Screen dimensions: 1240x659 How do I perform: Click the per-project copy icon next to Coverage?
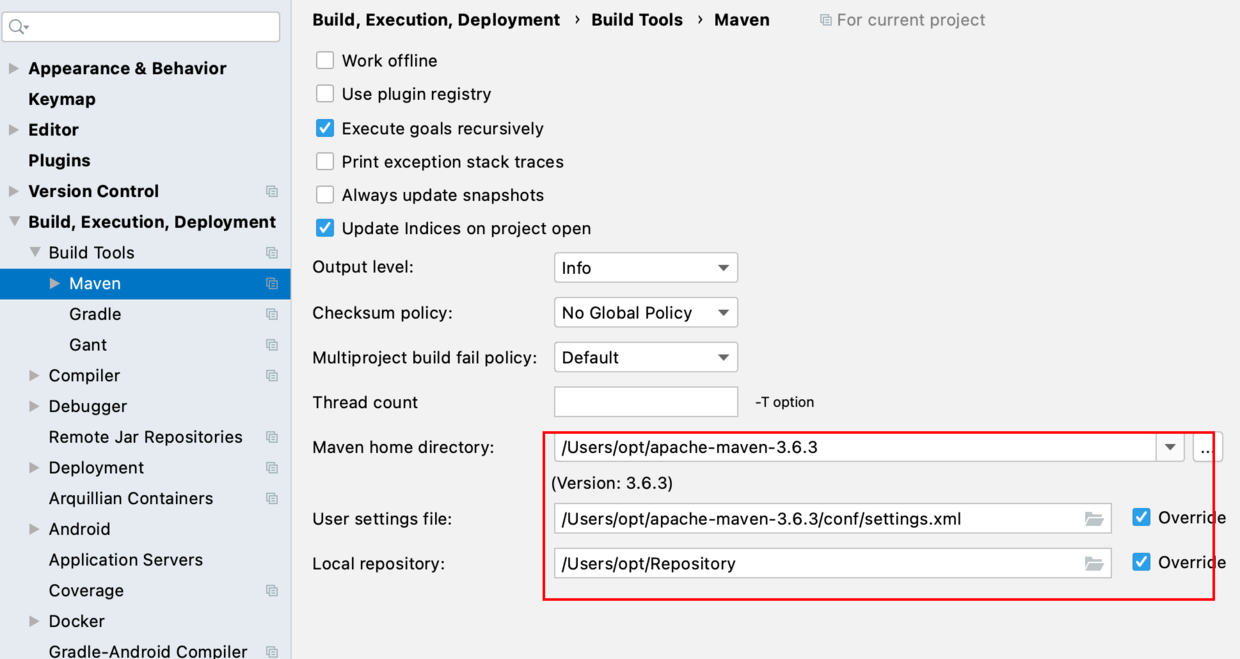point(272,591)
